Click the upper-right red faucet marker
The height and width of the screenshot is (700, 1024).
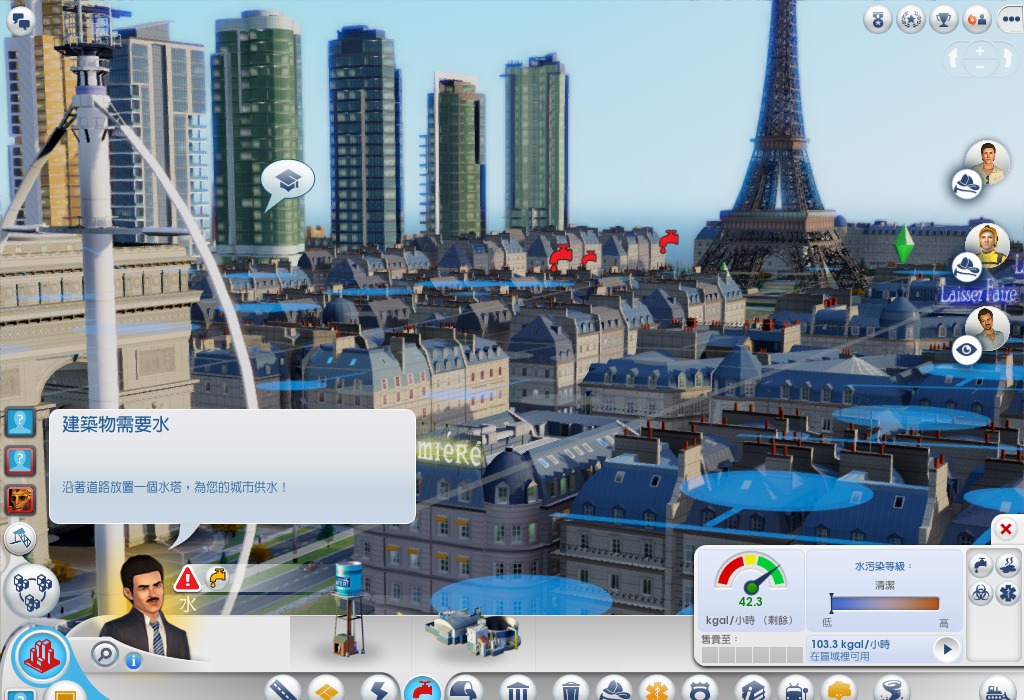[669, 240]
